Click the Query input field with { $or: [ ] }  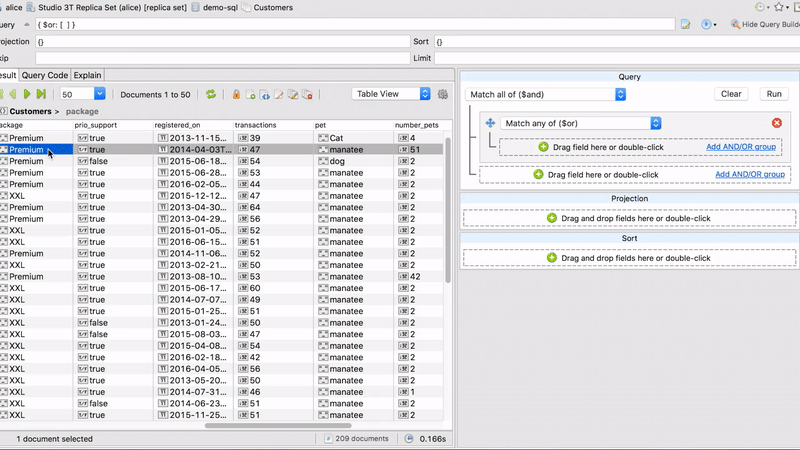point(355,24)
